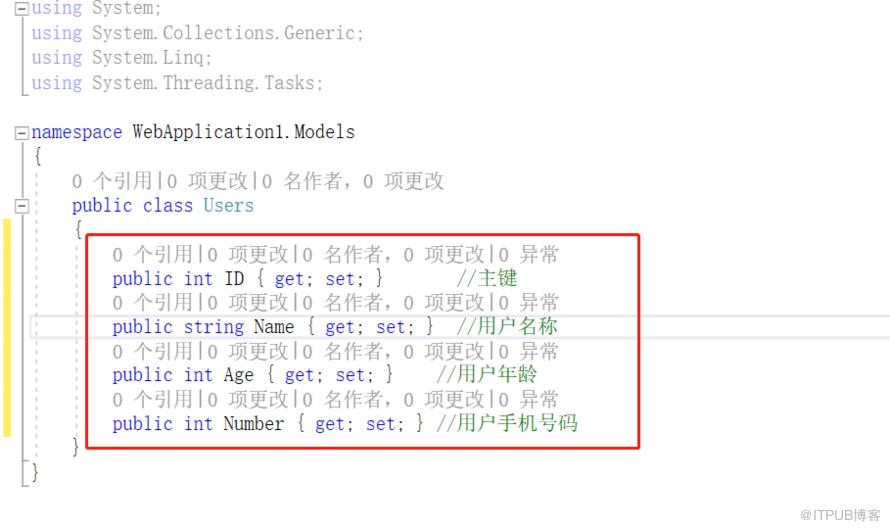Image resolution: width=890 pixels, height=530 pixels.
Task: Place cursor on 'WebApplication1.Models' namespace name
Action: coord(244,132)
